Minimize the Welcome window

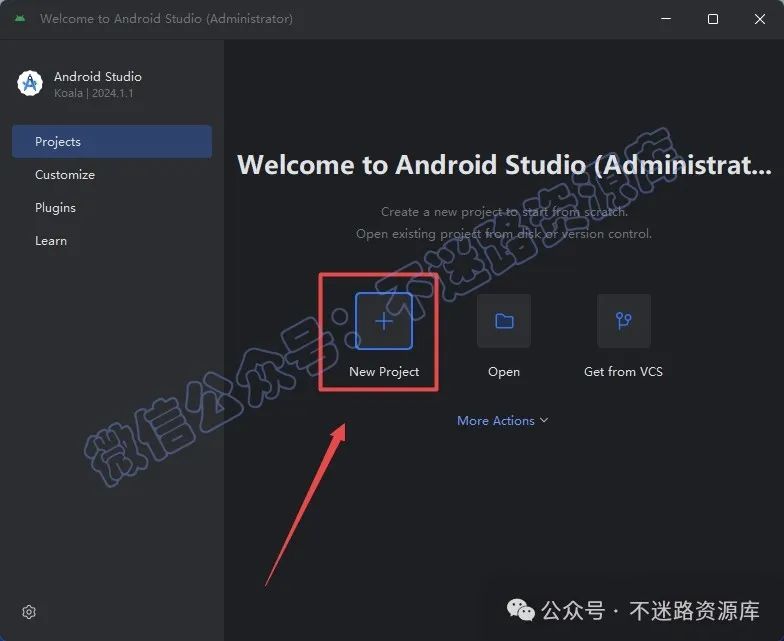click(x=666, y=19)
